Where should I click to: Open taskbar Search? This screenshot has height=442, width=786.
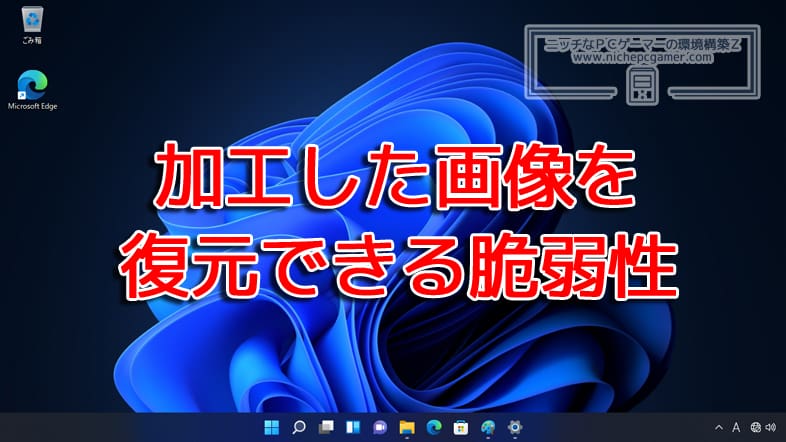click(299, 427)
